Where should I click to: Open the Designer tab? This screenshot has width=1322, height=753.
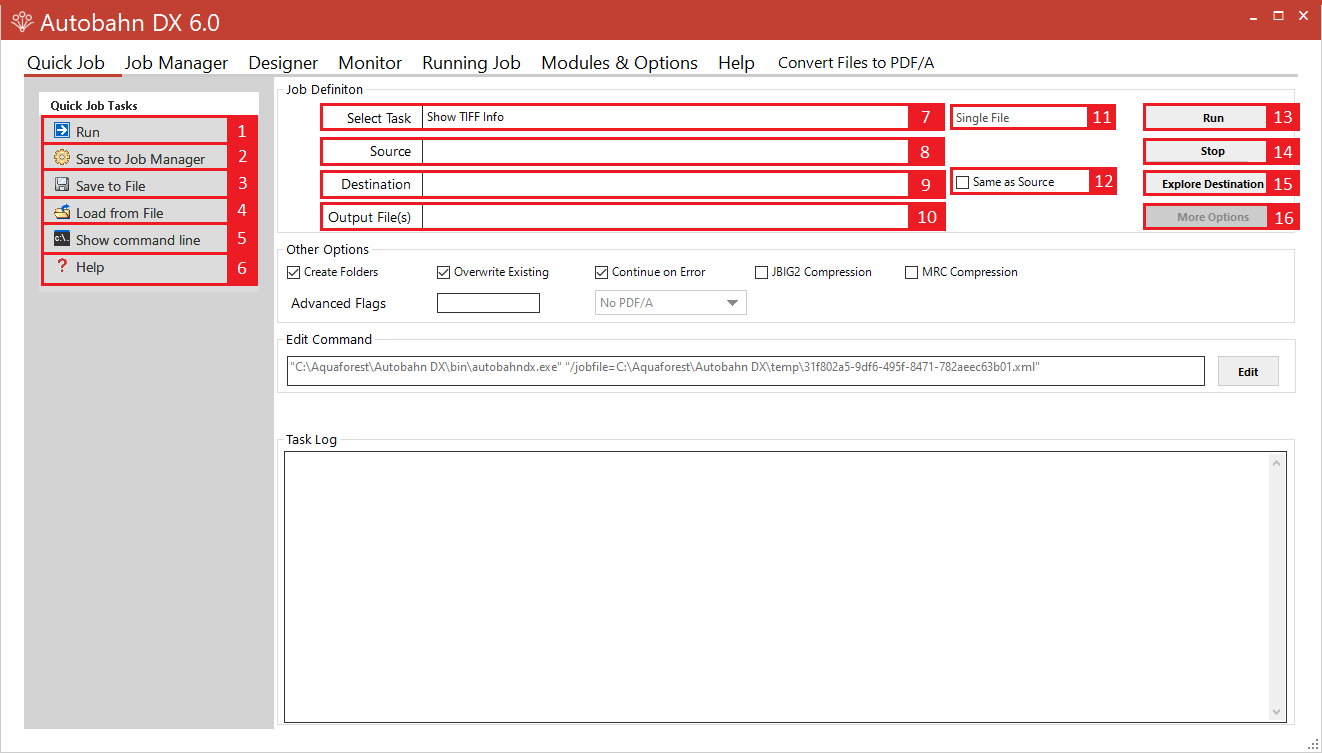(283, 62)
